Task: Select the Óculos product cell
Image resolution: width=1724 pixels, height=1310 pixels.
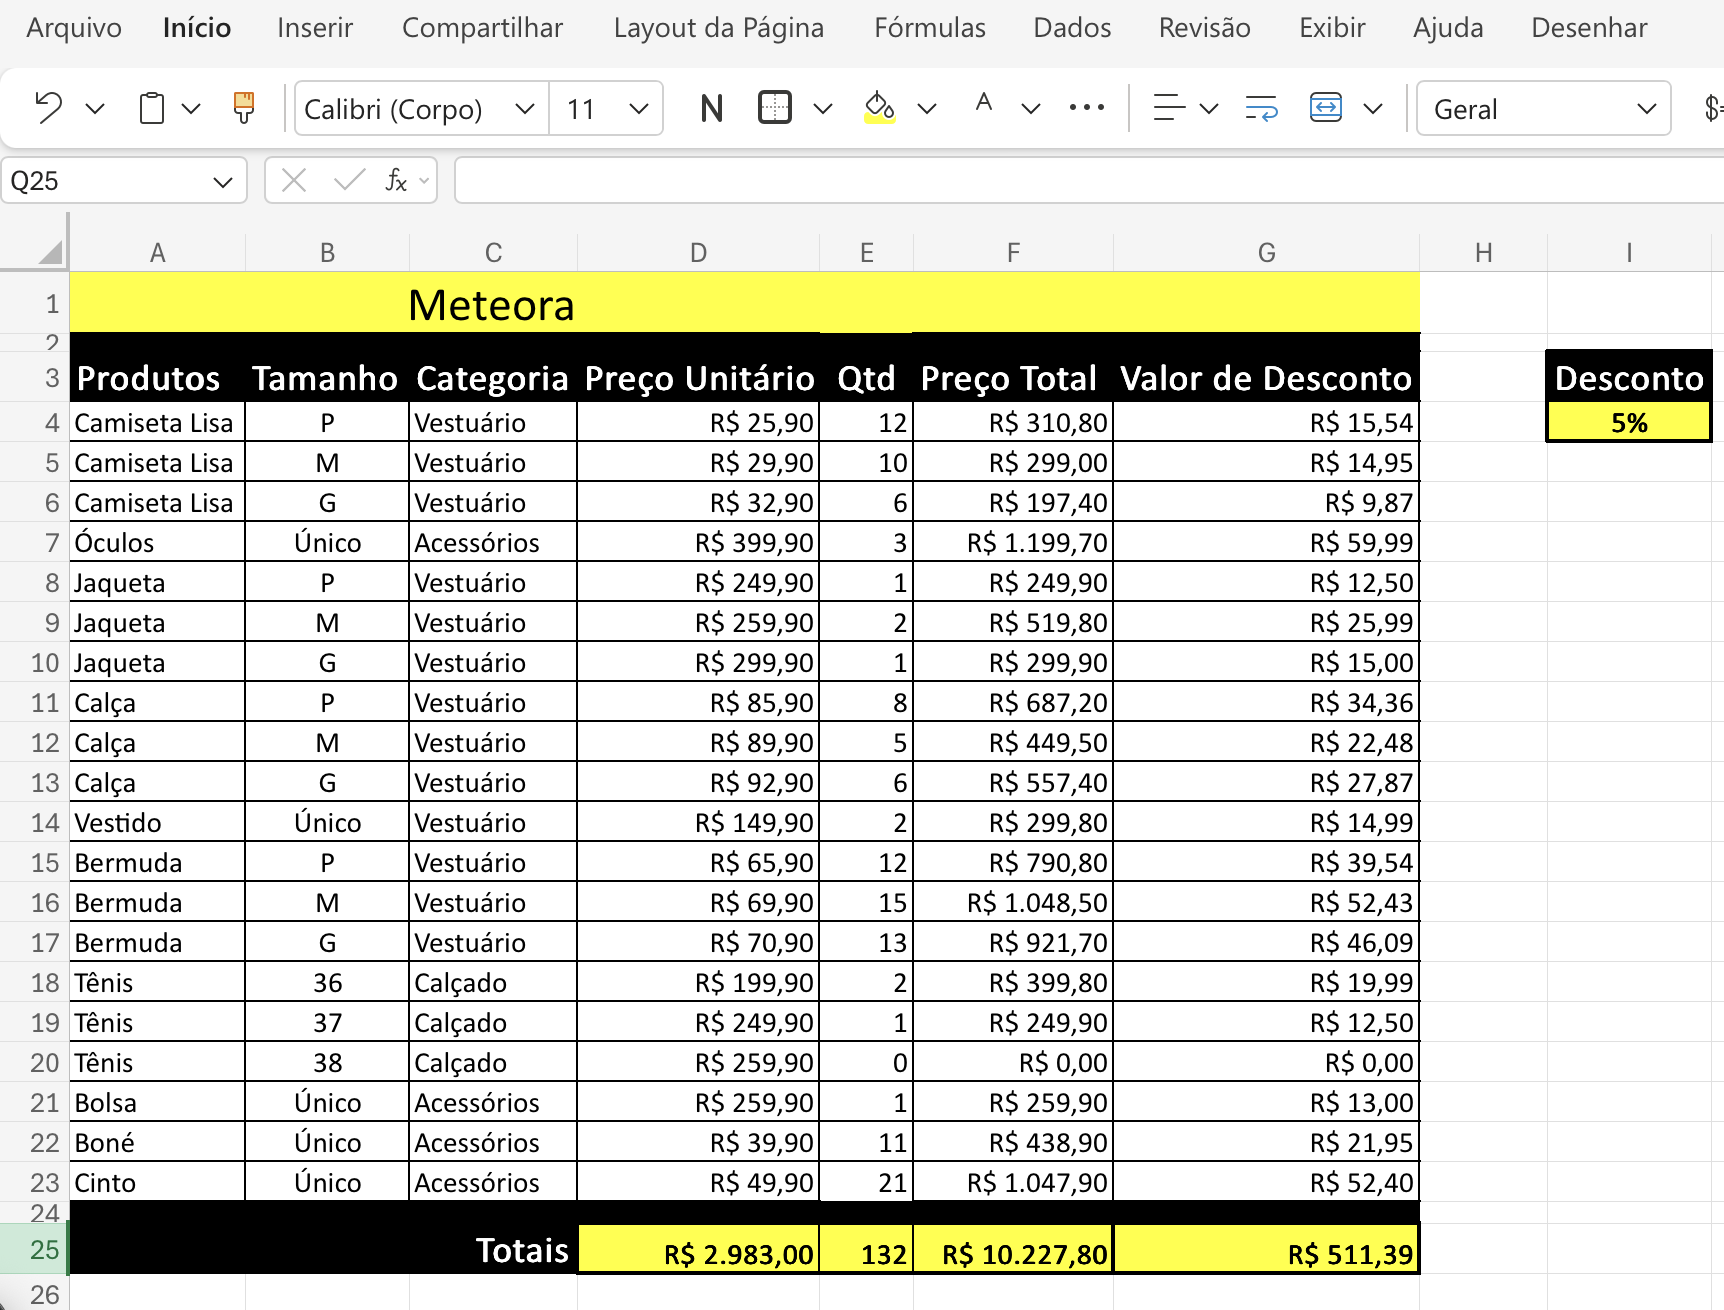Action: tap(157, 542)
